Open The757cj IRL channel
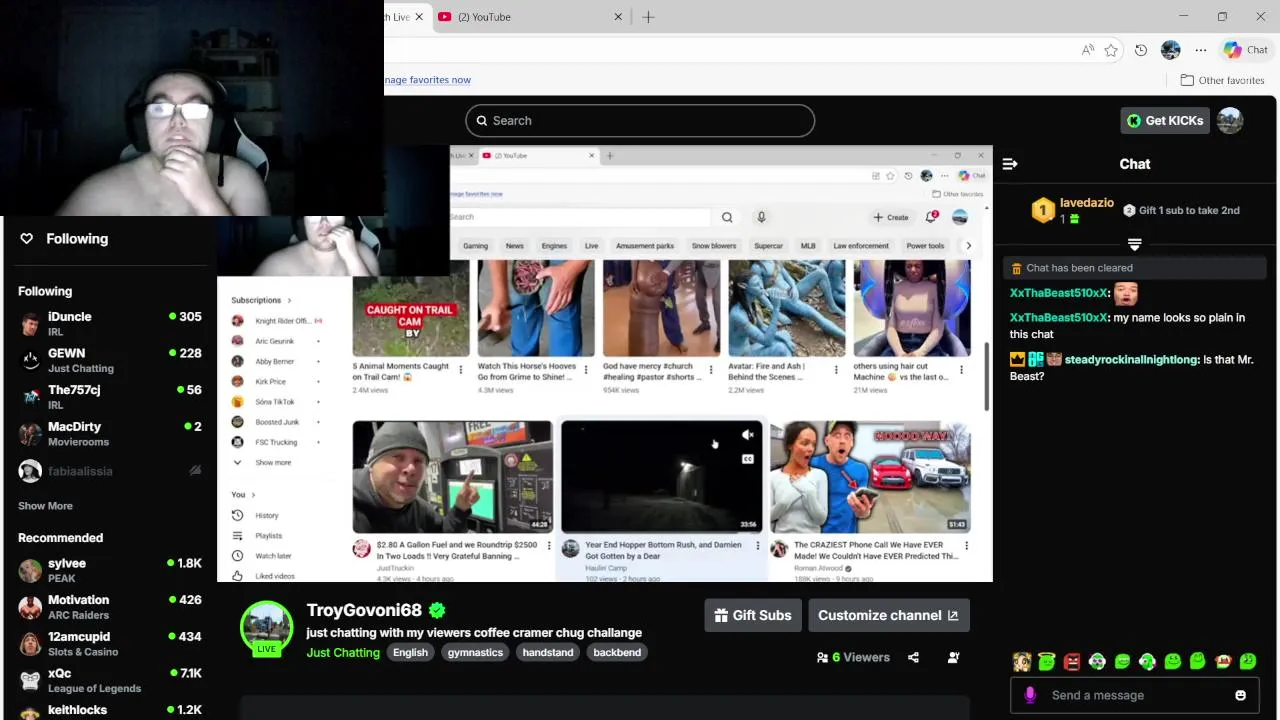1280x720 pixels. point(110,397)
